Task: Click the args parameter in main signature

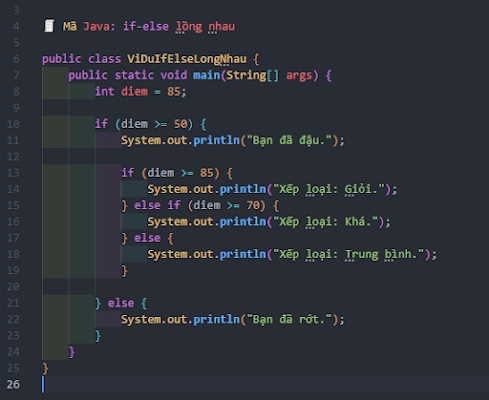Action: (299, 75)
